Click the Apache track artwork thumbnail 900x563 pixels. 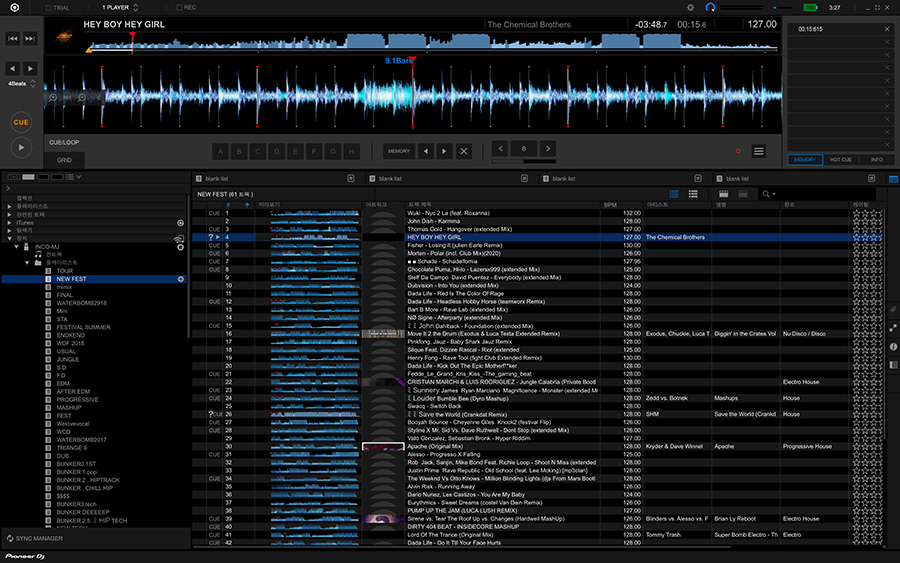pyautogui.click(x=383, y=446)
